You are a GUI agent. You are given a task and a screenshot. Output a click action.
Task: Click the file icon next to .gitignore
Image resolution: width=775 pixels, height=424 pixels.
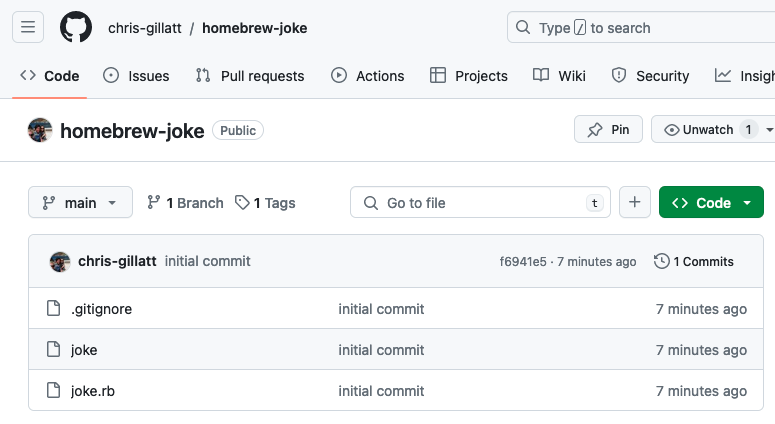54,309
